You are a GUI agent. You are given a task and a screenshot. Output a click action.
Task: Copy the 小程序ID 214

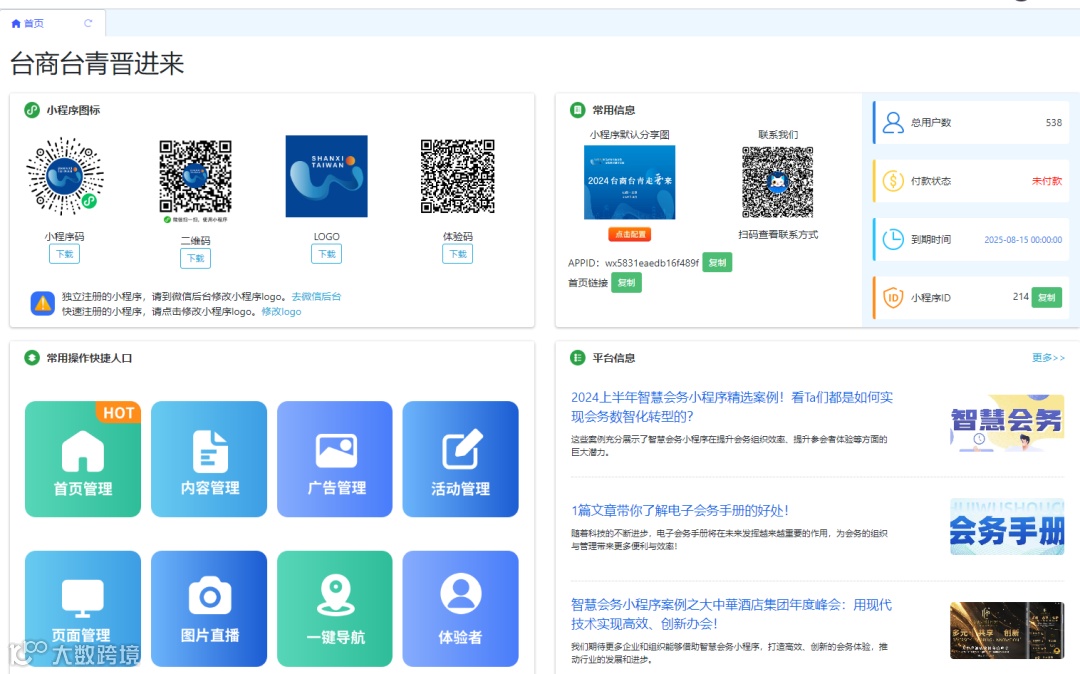tap(1046, 297)
